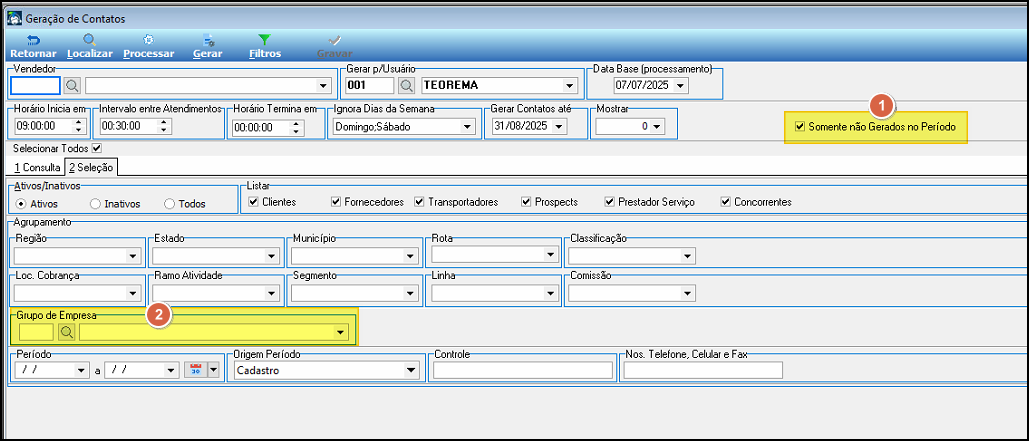This screenshot has width=1029, height=441.
Task: Select the Ativos radio button
Action: pos(21,203)
